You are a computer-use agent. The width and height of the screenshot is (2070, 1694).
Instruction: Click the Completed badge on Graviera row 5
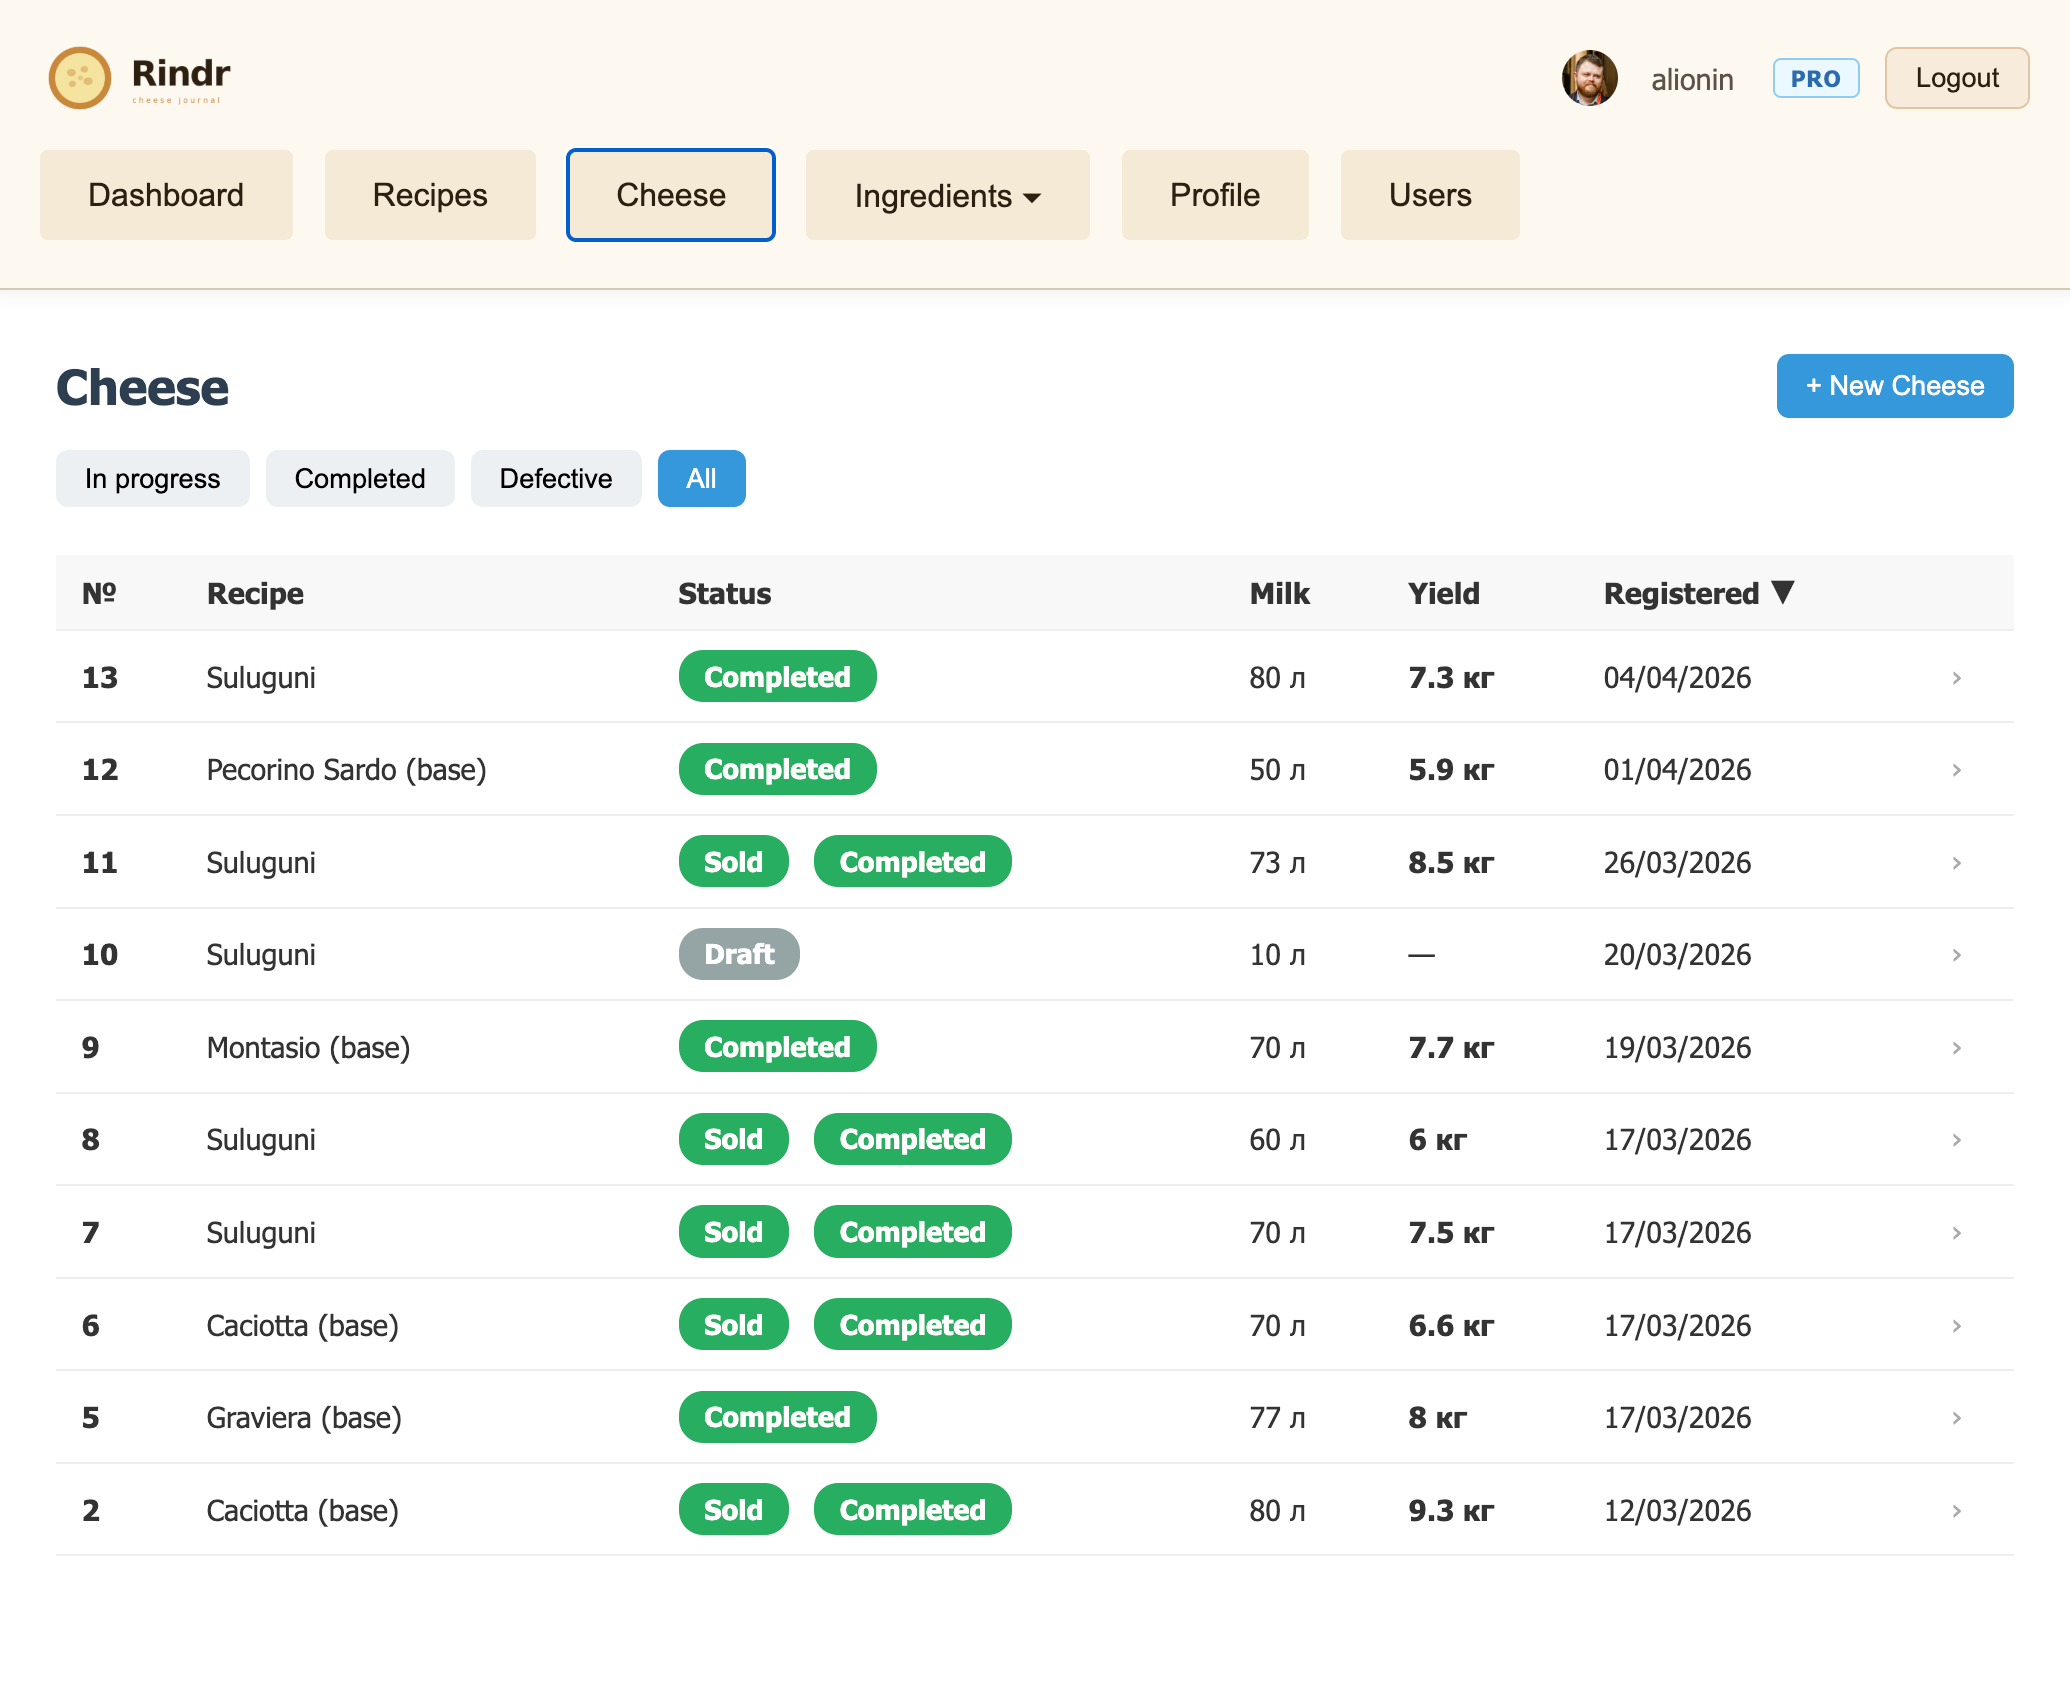[x=777, y=1417]
